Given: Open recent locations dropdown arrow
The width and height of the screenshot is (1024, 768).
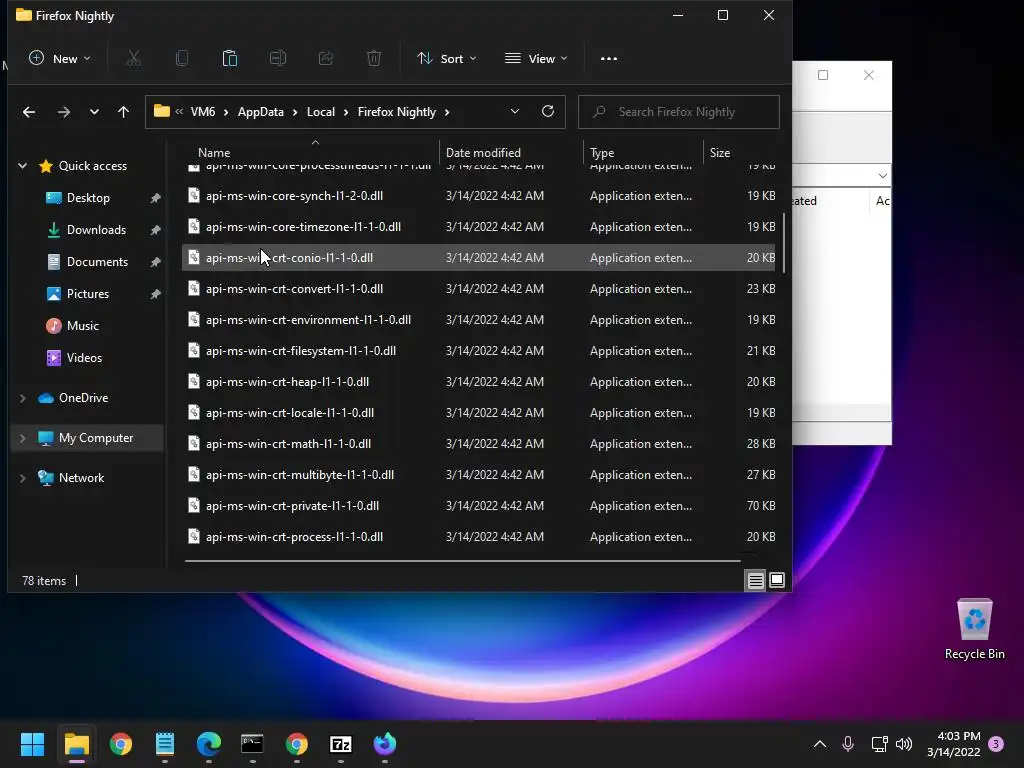Looking at the screenshot, I should pos(94,112).
